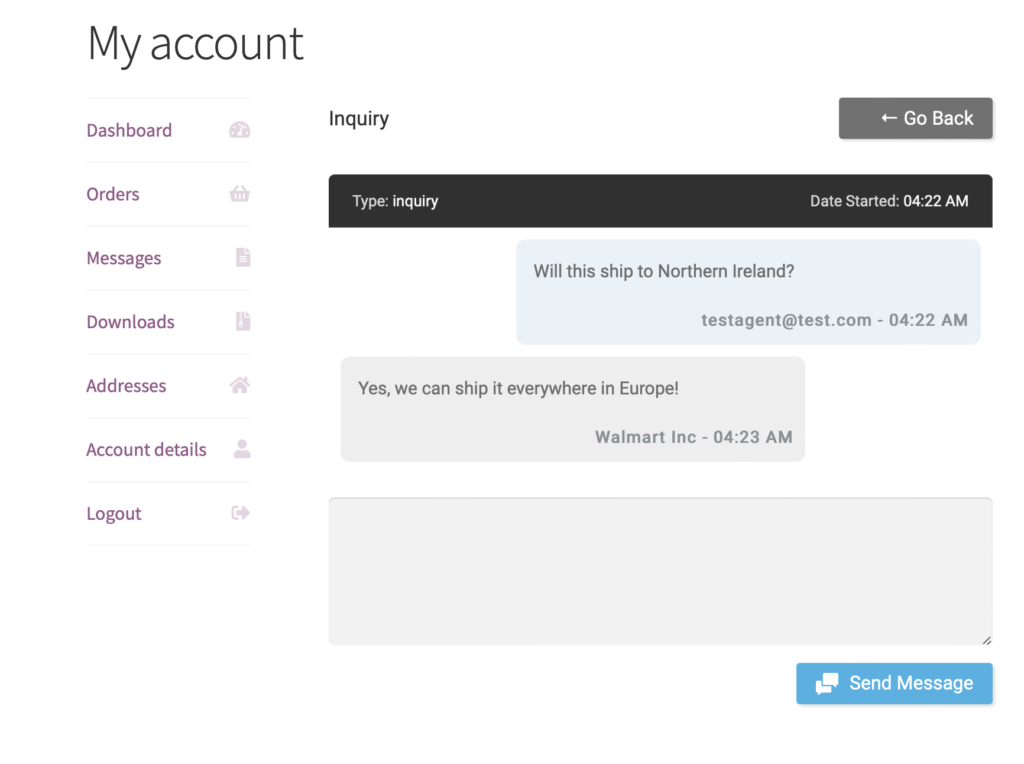Viewport: 1024px width, 764px height.
Task: Click the 'Inquiry' section heading
Action: [x=359, y=119]
